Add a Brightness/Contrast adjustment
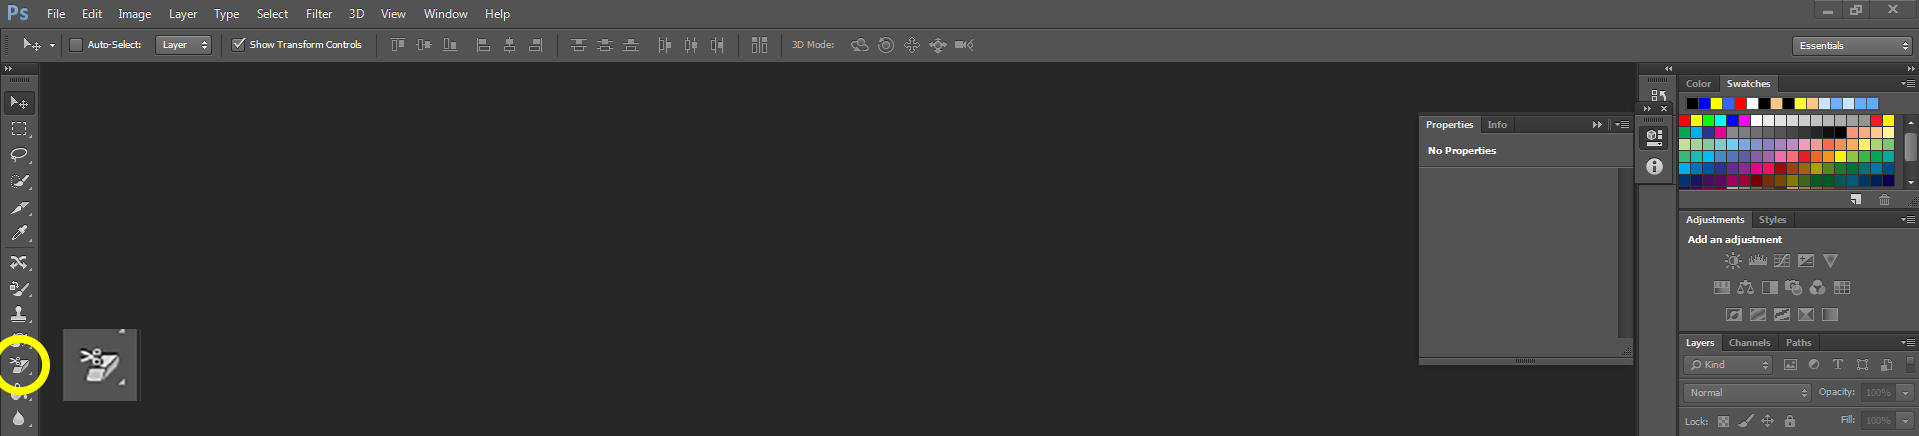The height and width of the screenshot is (436, 1919). 1733,261
